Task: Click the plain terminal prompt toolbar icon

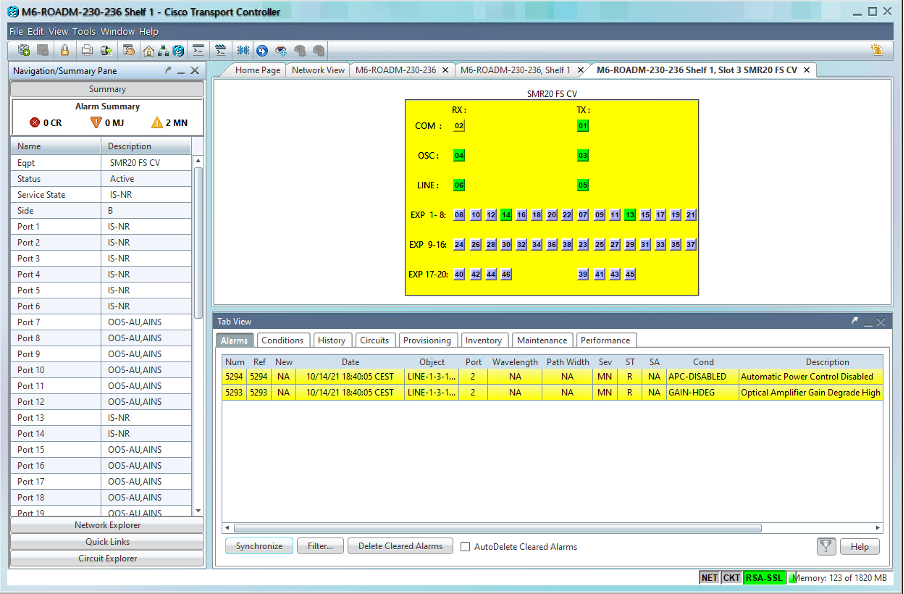Action: coord(198,51)
